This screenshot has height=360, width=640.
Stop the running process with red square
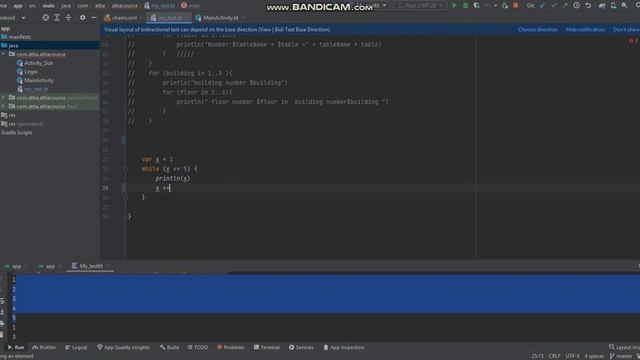pyautogui.click(x=516, y=6)
